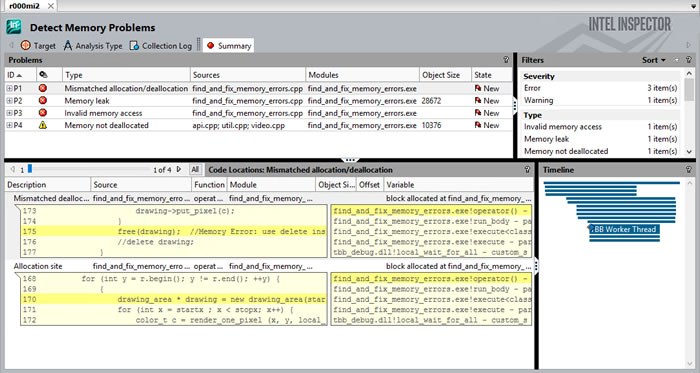Click the error icon for P3
The height and width of the screenshot is (373, 700).
[x=43, y=113]
